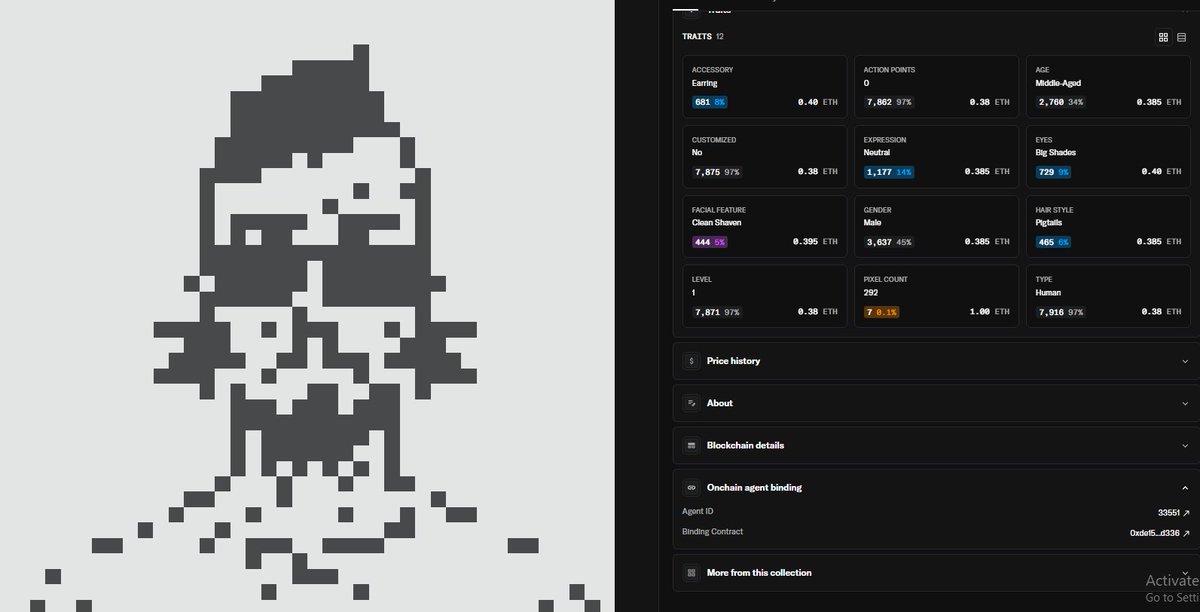Click the 7,916 97% count on Type Human
This screenshot has height=612, width=1200.
click(1059, 312)
